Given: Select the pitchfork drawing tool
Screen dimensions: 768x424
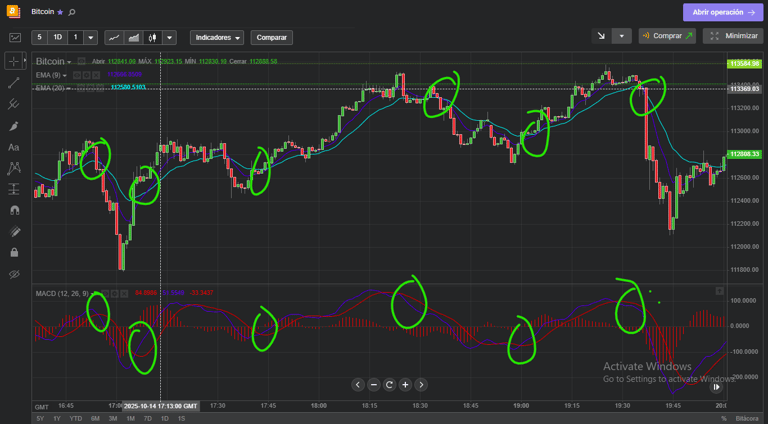Looking at the screenshot, I should [14, 104].
